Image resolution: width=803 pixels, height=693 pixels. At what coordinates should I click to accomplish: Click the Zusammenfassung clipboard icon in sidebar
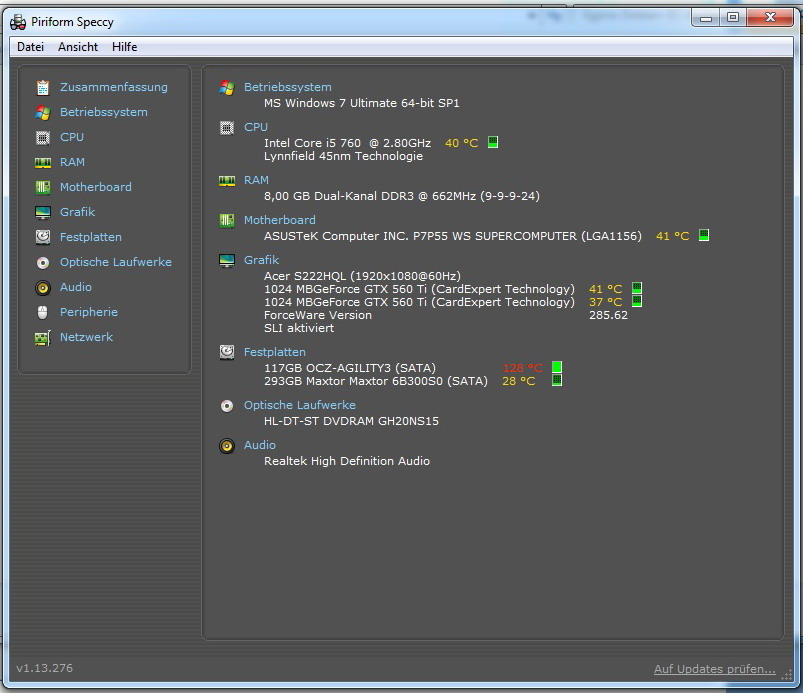click(43, 88)
